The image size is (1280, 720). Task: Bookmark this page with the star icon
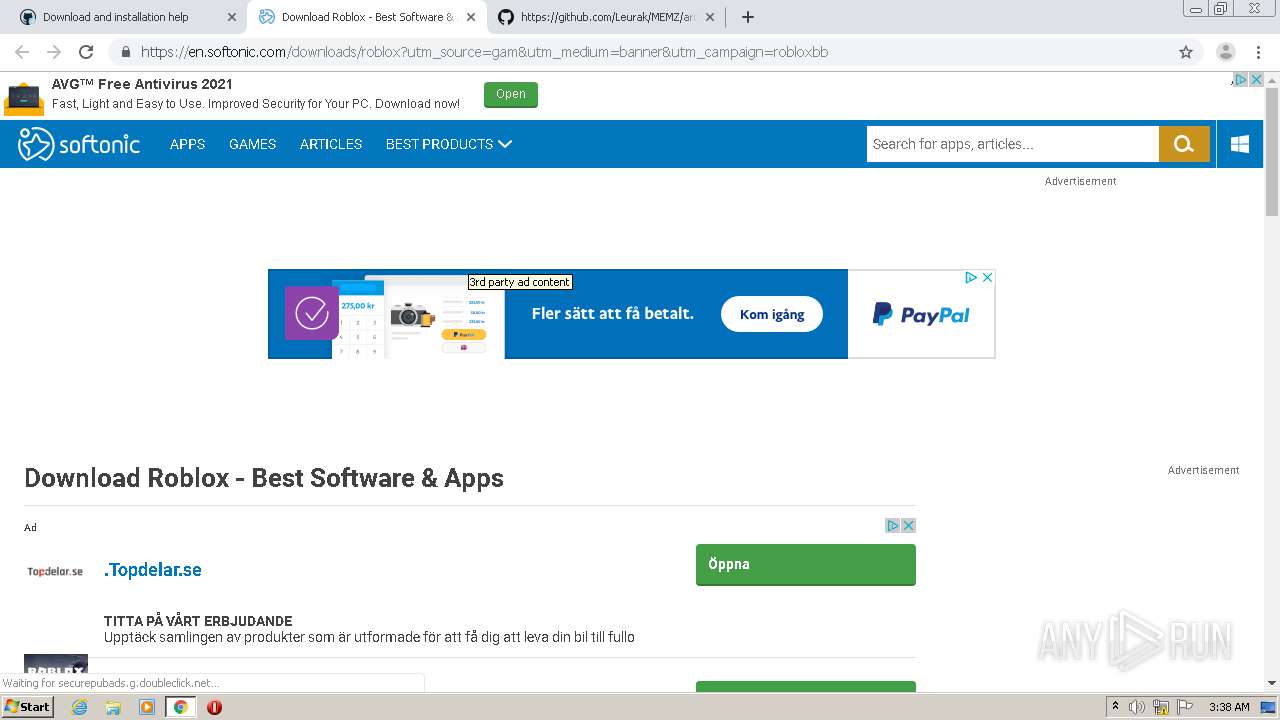[1186, 52]
